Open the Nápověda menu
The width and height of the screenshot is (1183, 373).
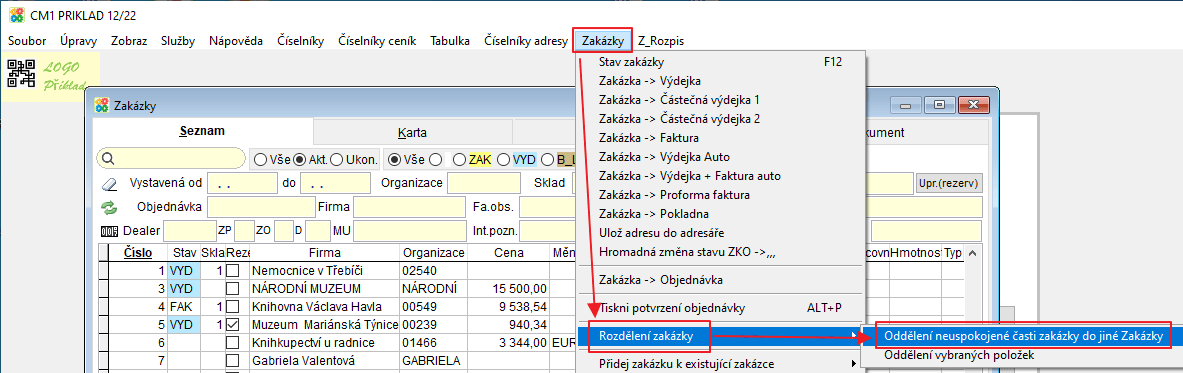click(x=236, y=41)
